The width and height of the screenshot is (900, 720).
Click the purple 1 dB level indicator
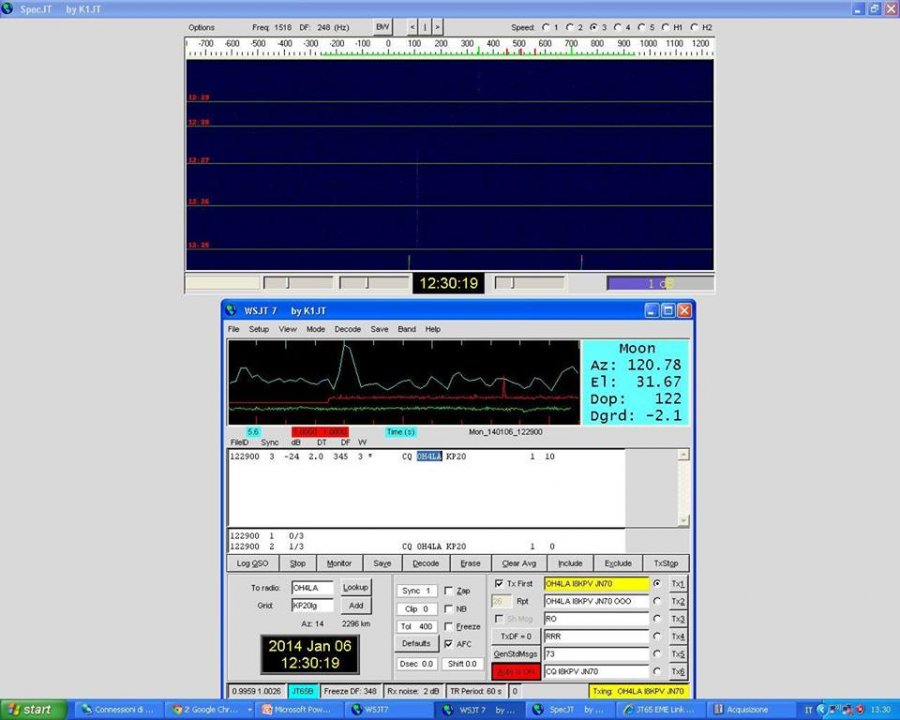tap(660, 283)
